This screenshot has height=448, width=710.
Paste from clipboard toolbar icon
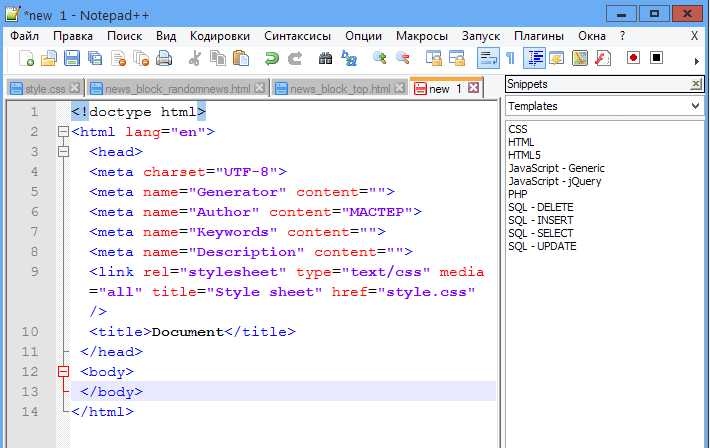tap(241, 58)
